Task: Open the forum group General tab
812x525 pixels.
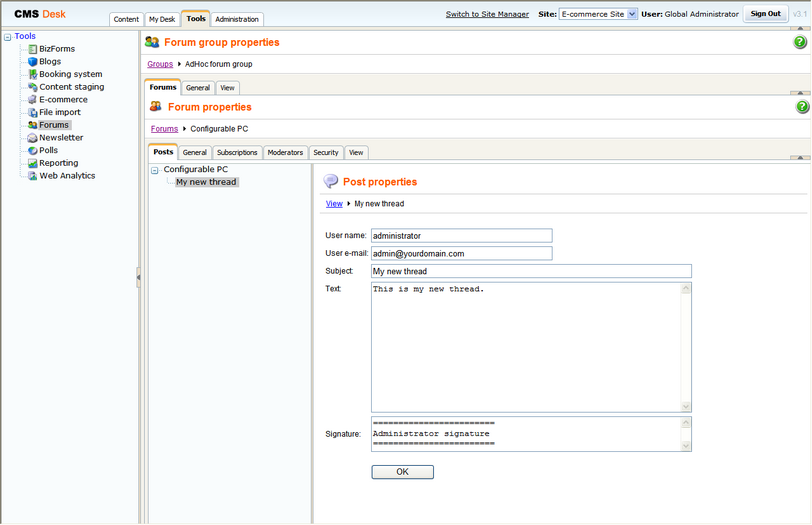Action: pyautogui.click(x=198, y=88)
